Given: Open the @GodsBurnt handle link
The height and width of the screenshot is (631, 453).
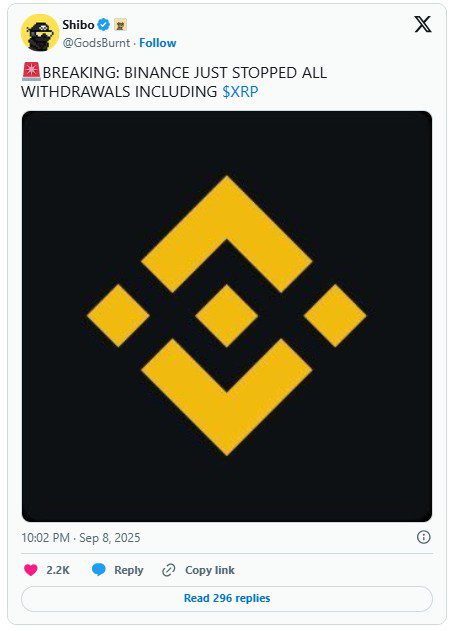Looking at the screenshot, I should tap(96, 43).
